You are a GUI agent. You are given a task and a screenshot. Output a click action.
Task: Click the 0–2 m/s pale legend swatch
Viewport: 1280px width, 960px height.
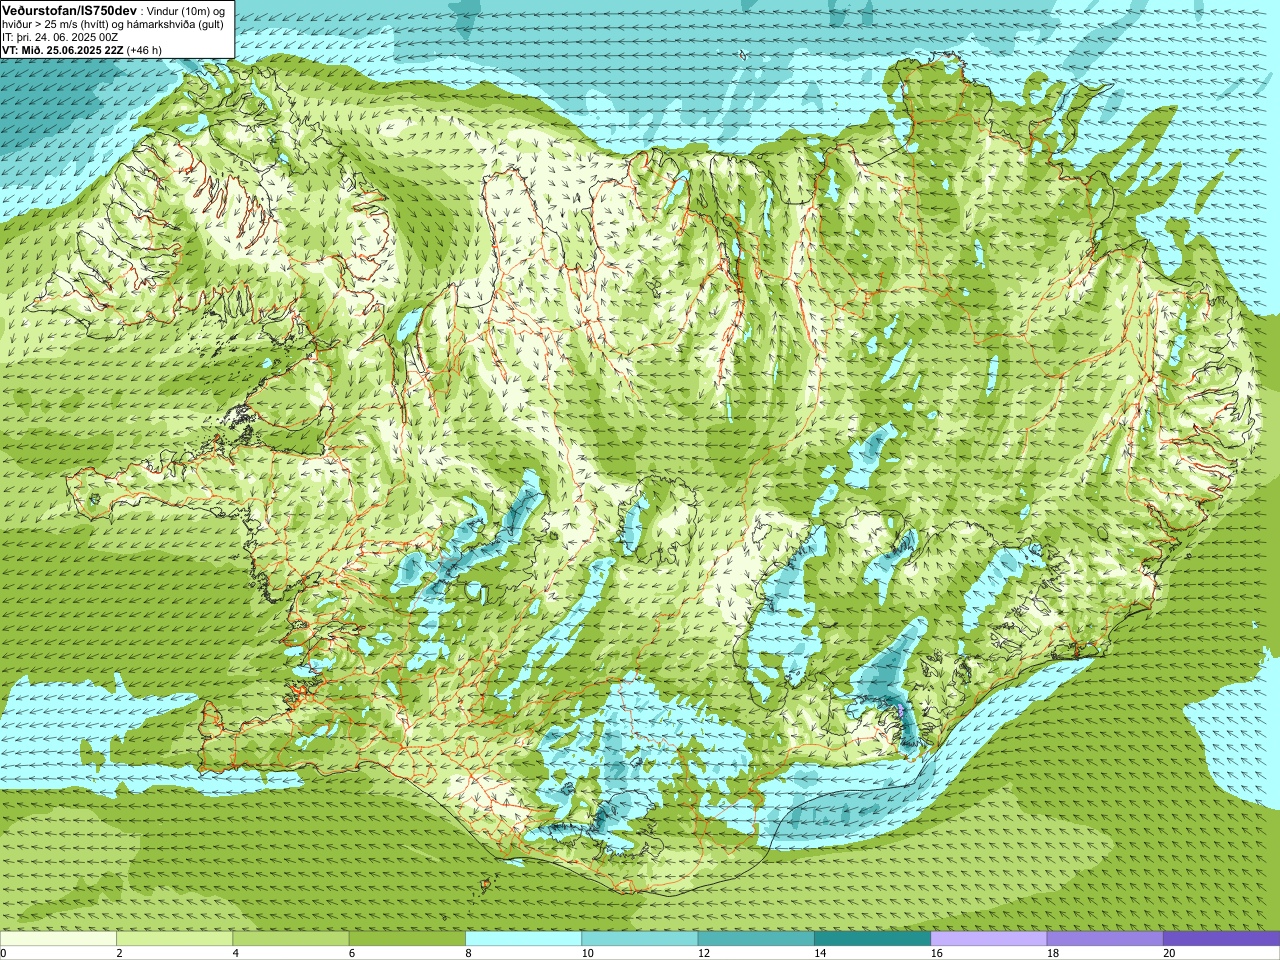pyautogui.click(x=58, y=939)
